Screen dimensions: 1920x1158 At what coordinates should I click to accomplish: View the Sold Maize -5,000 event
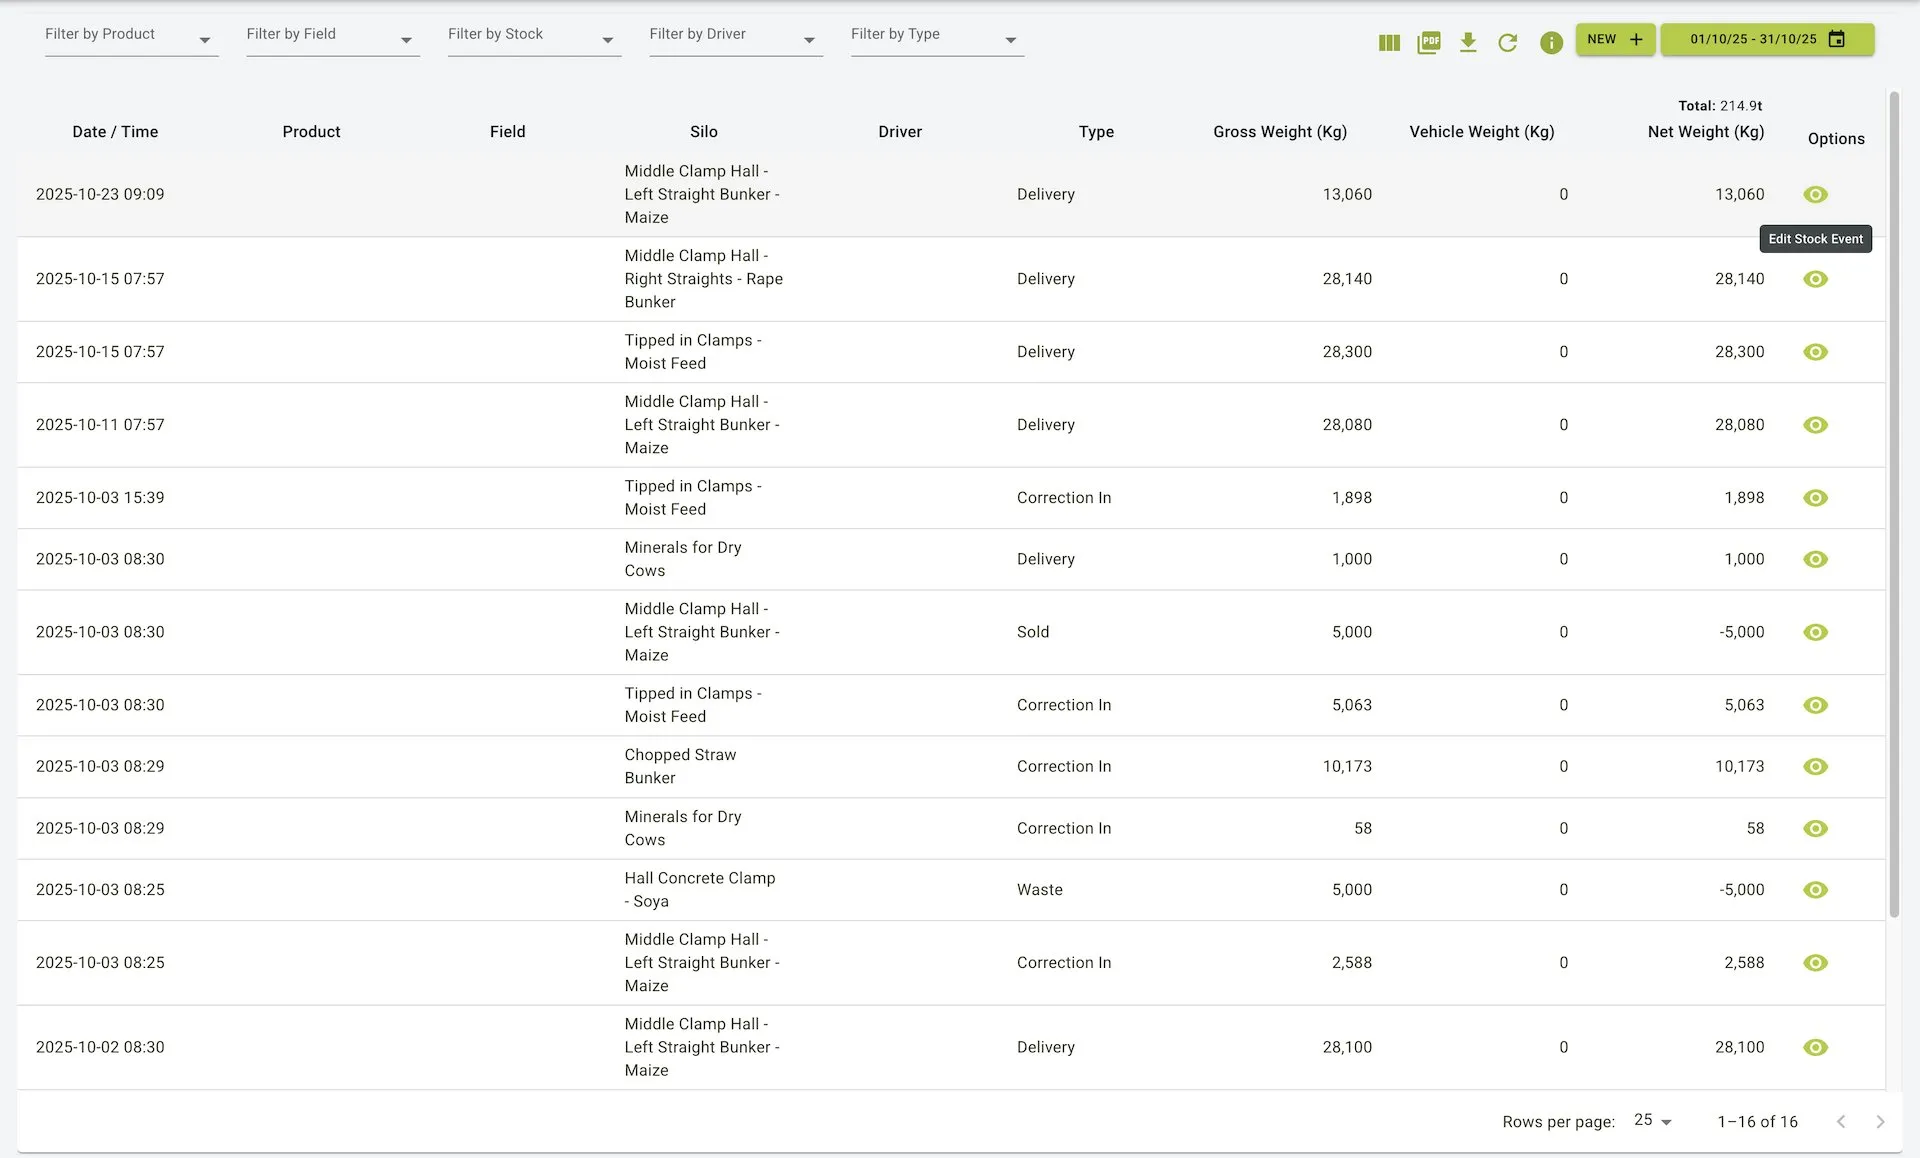point(1815,632)
